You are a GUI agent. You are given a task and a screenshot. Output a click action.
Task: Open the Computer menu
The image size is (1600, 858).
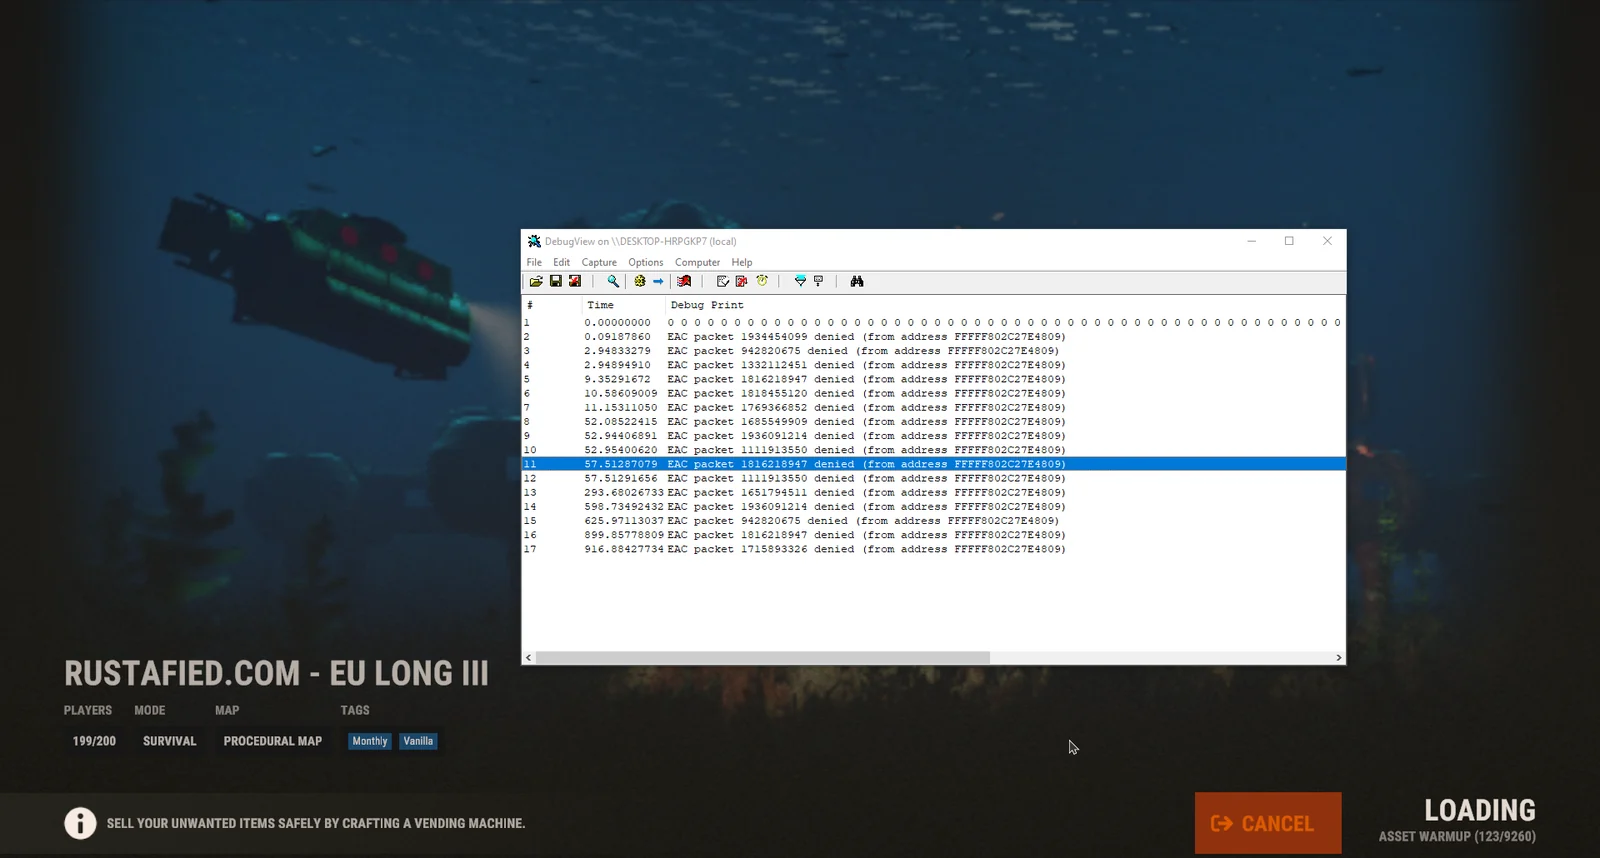point(697,263)
